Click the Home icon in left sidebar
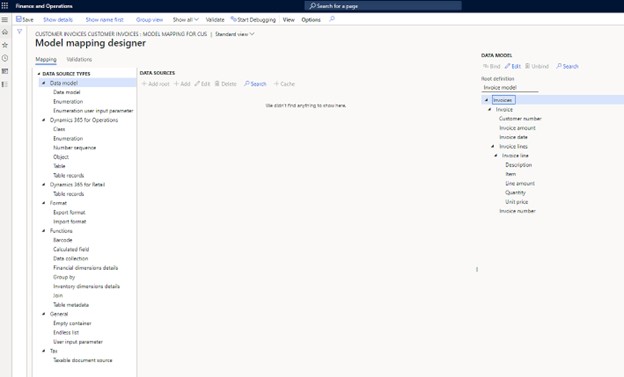 (5, 32)
